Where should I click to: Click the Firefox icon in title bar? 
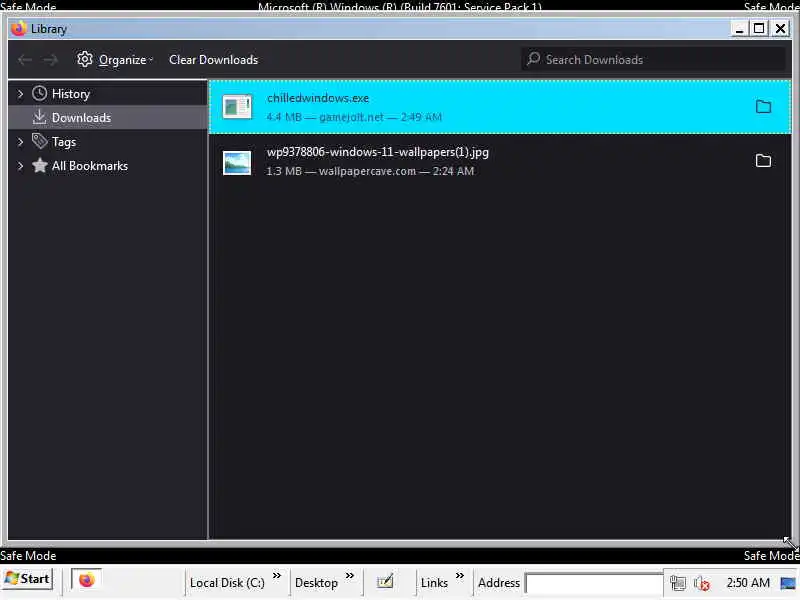pos(18,29)
